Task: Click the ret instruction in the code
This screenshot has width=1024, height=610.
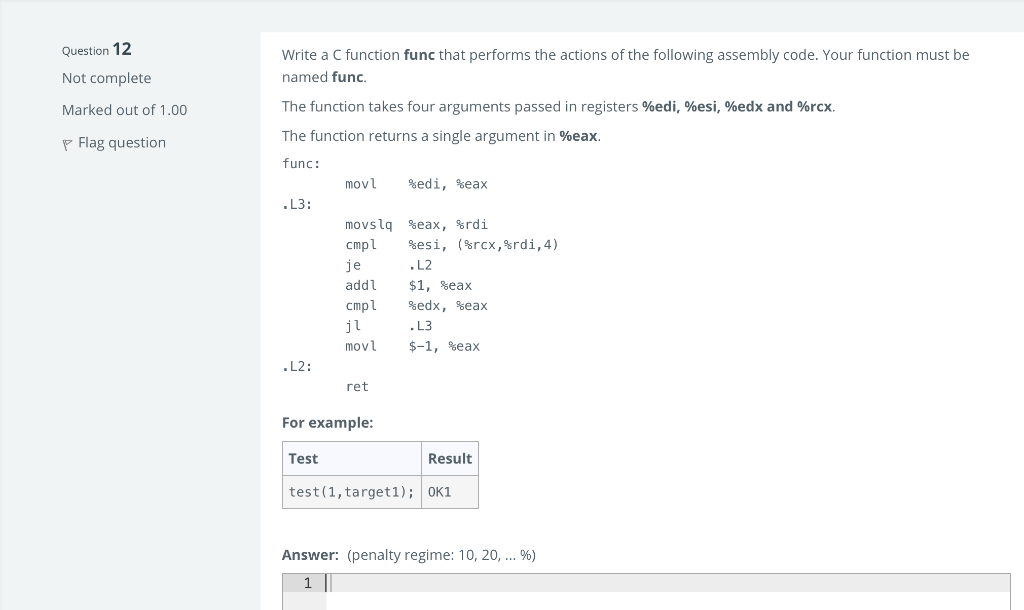Action: [356, 386]
